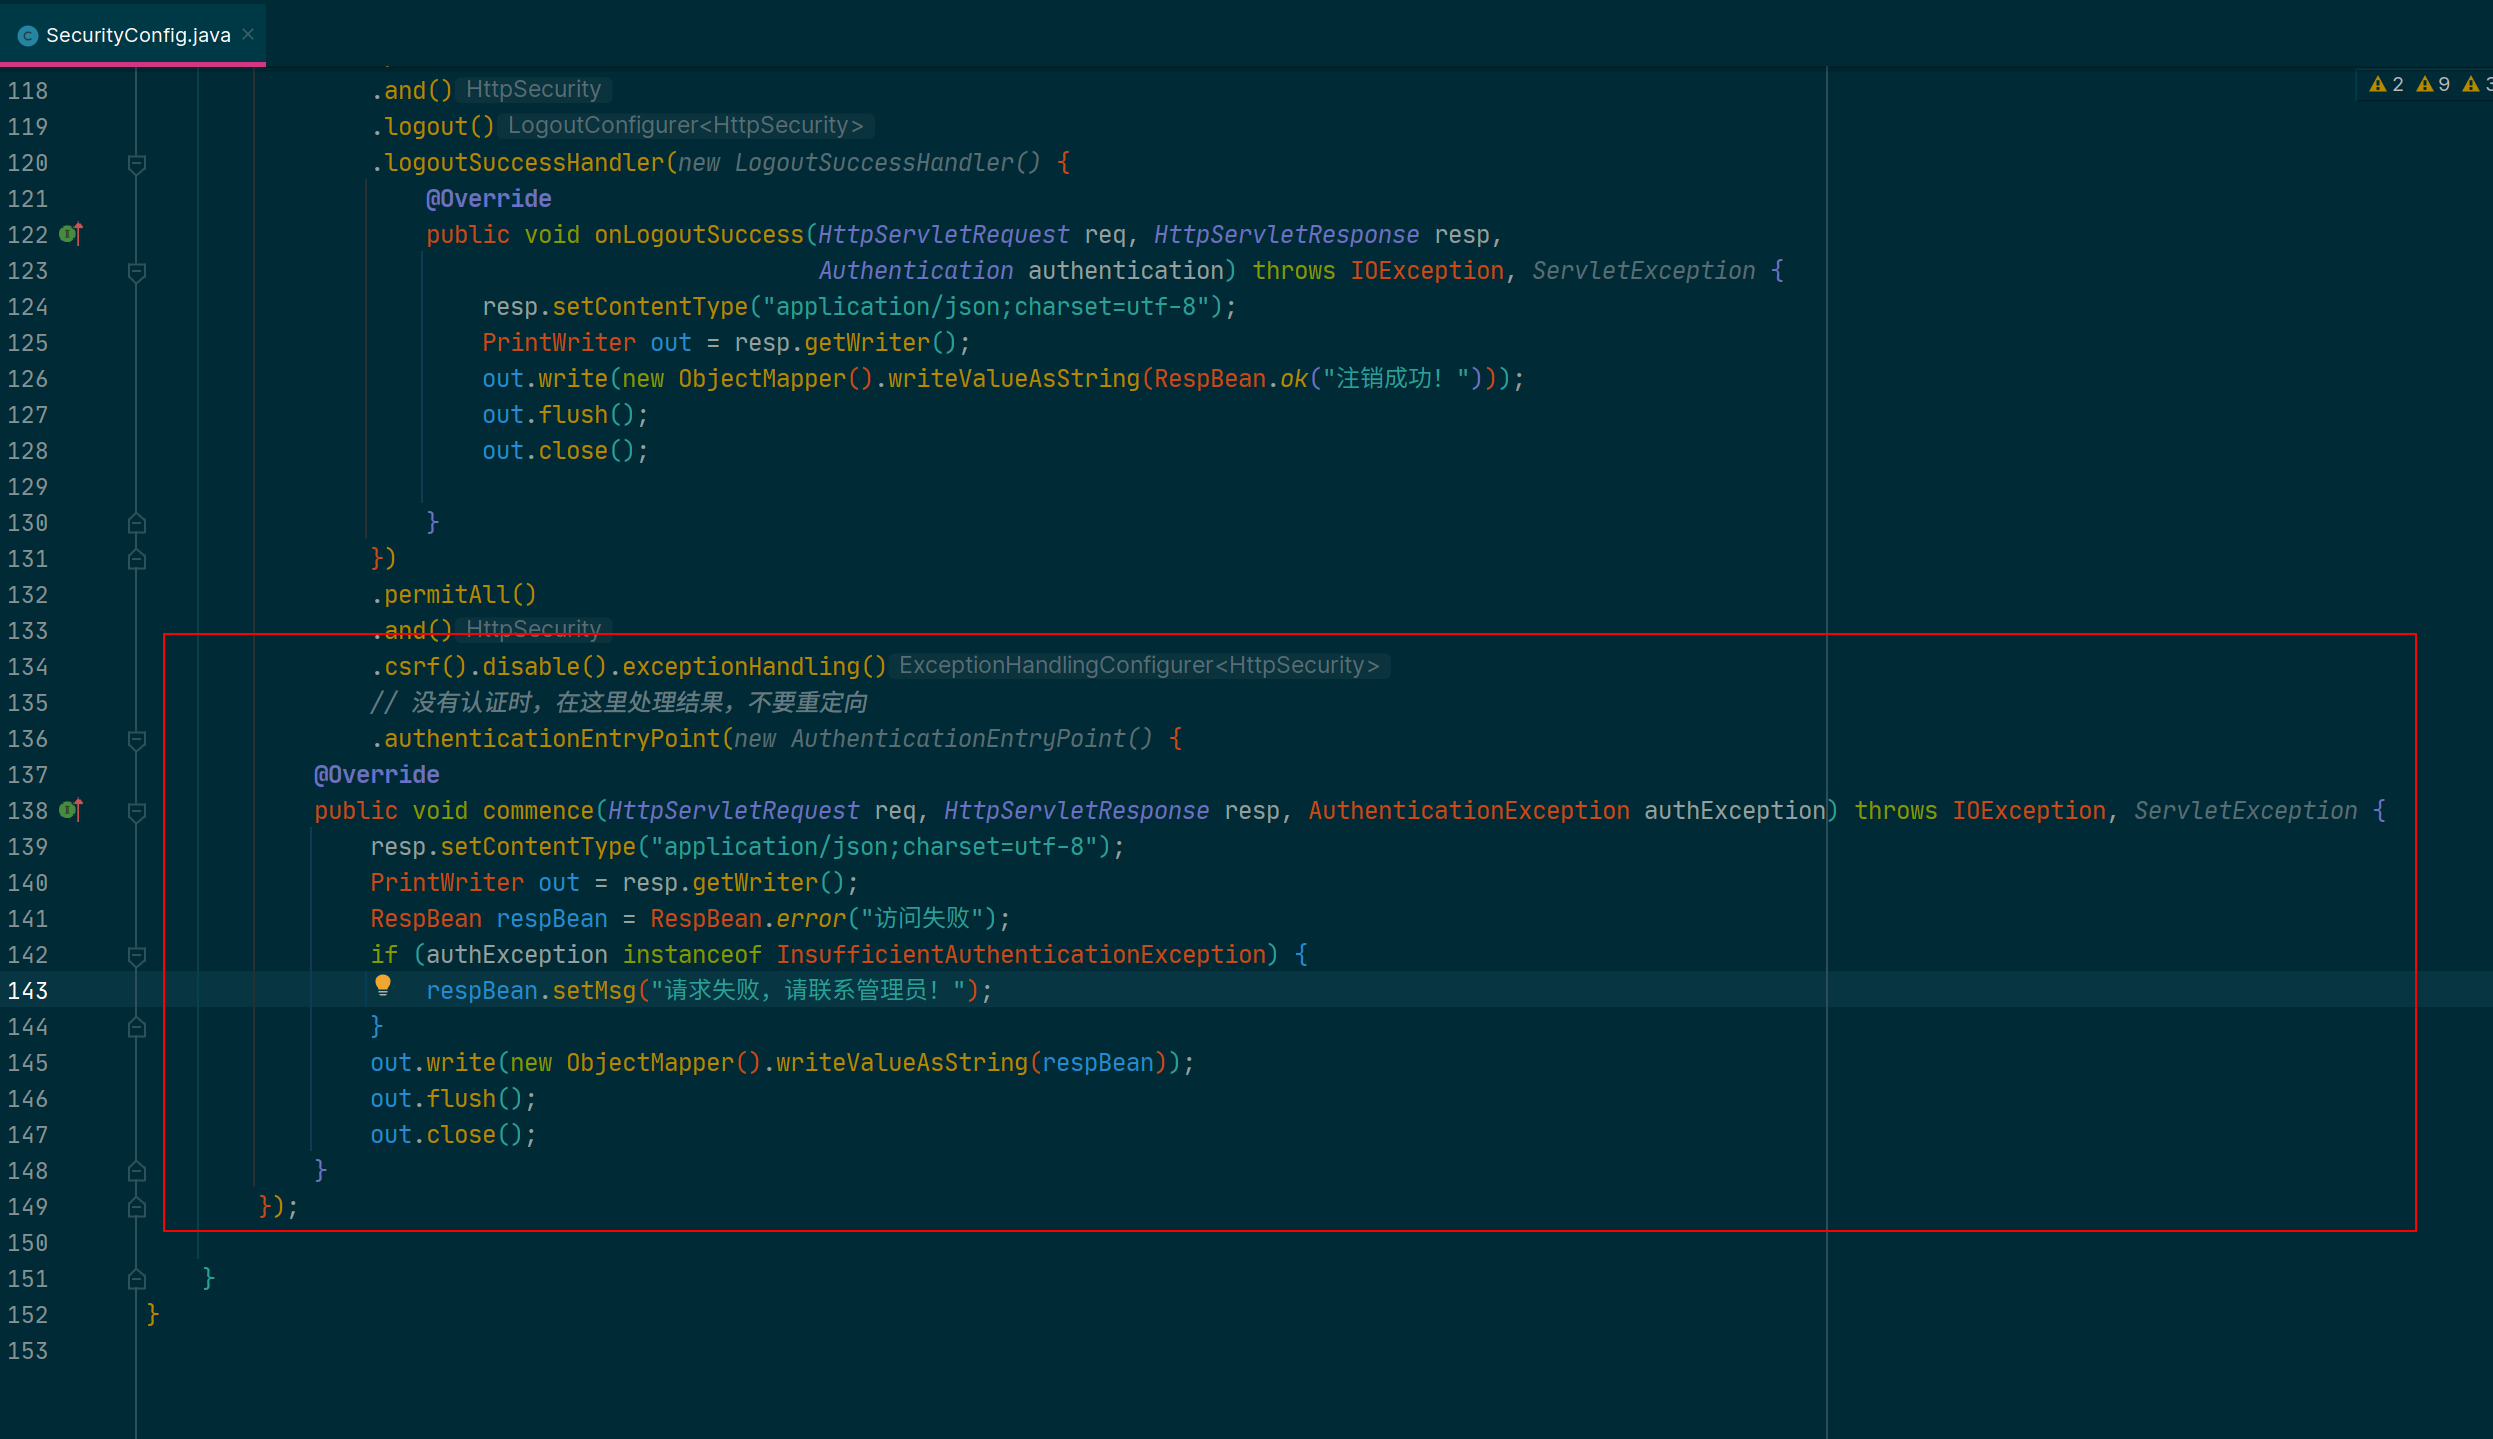Place cursor on the permitAll() call
Screen dimensions: 2493x1439
click(x=460, y=595)
